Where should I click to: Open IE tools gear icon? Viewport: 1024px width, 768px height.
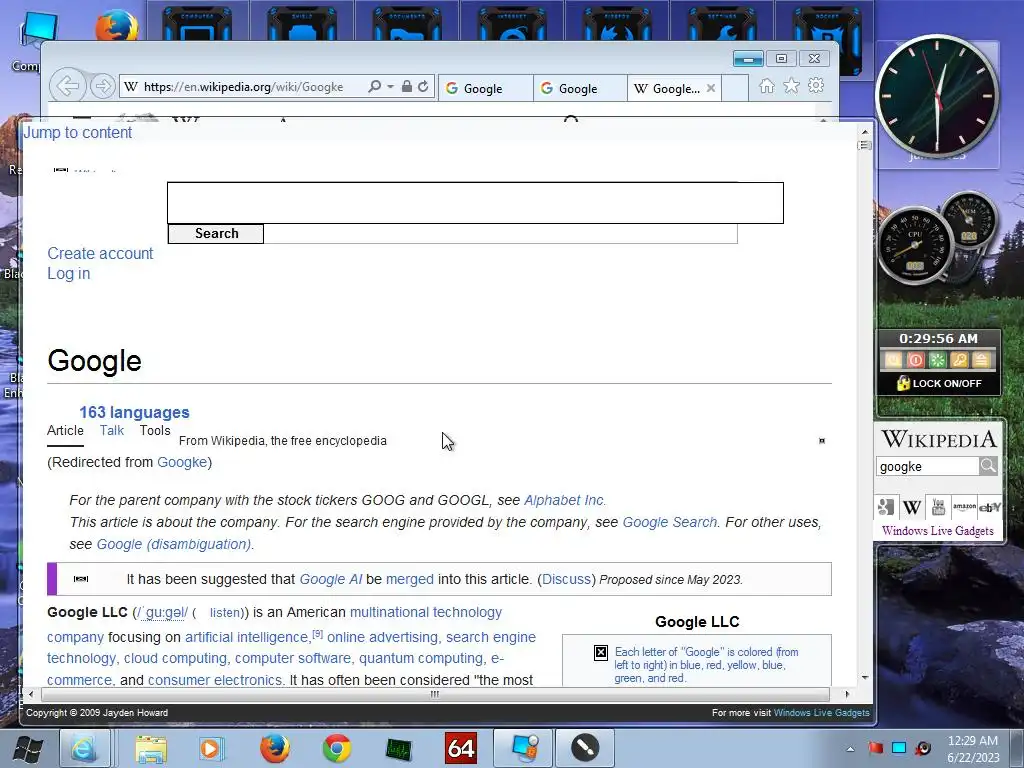[816, 86]
